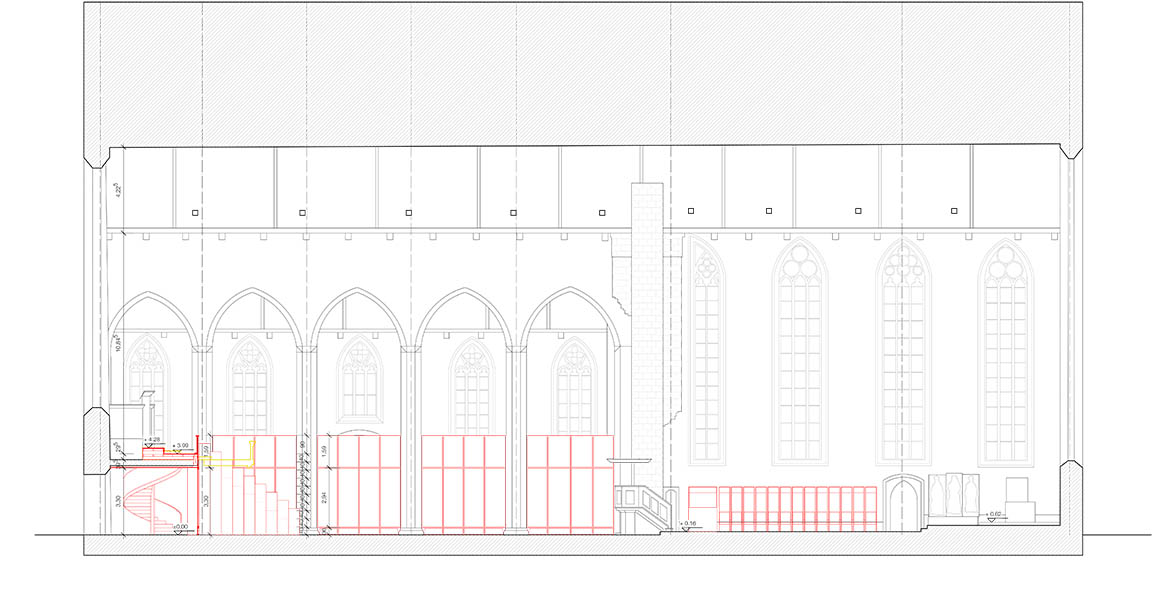
Task: Click the +3.99 elevation label
Action: coord(181,444)
